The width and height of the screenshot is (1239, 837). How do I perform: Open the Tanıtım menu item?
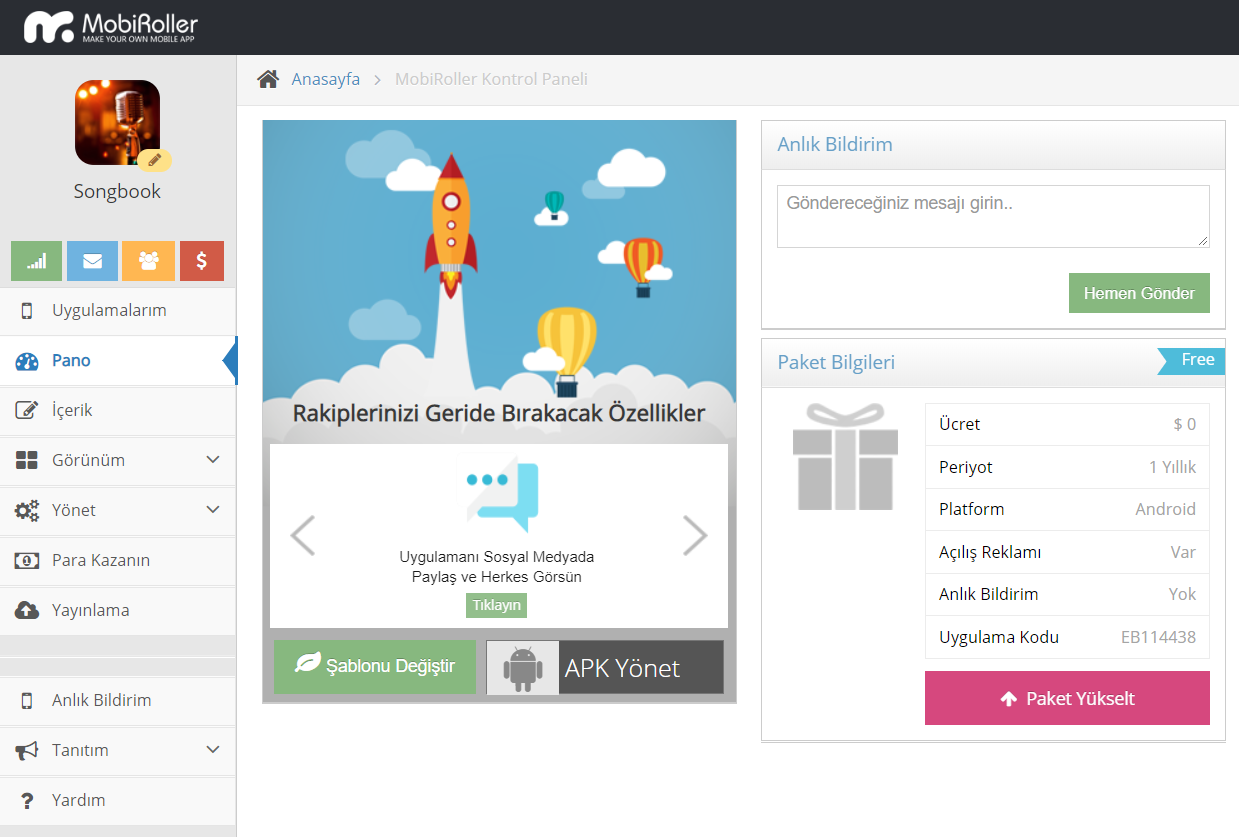pos(118,751)
